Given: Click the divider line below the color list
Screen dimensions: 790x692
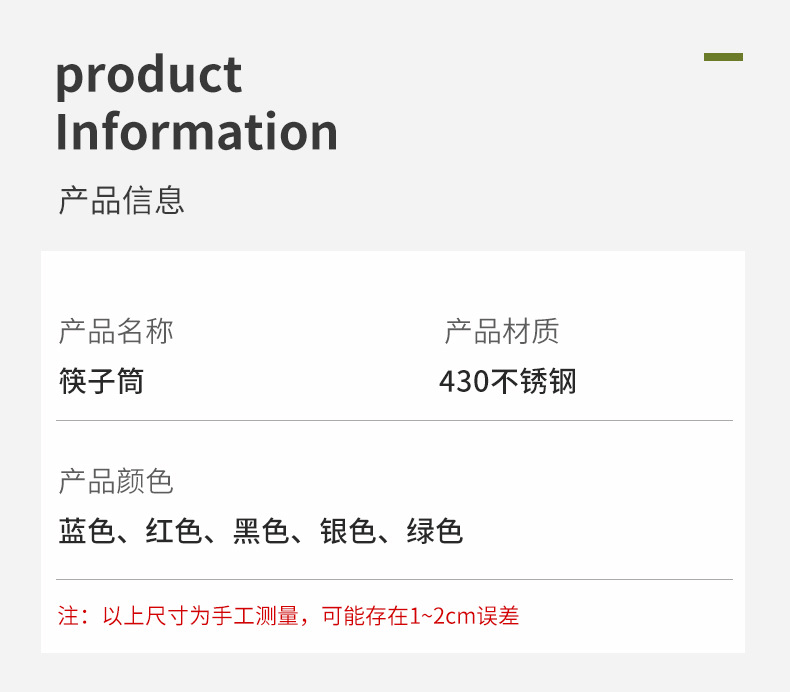Looking at the screenshot, I should pos(394,579).
